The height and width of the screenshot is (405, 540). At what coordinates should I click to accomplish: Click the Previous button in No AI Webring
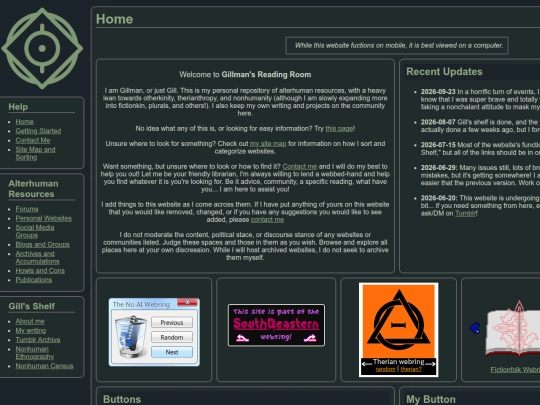pyautogui.click(x=172, y=322)
